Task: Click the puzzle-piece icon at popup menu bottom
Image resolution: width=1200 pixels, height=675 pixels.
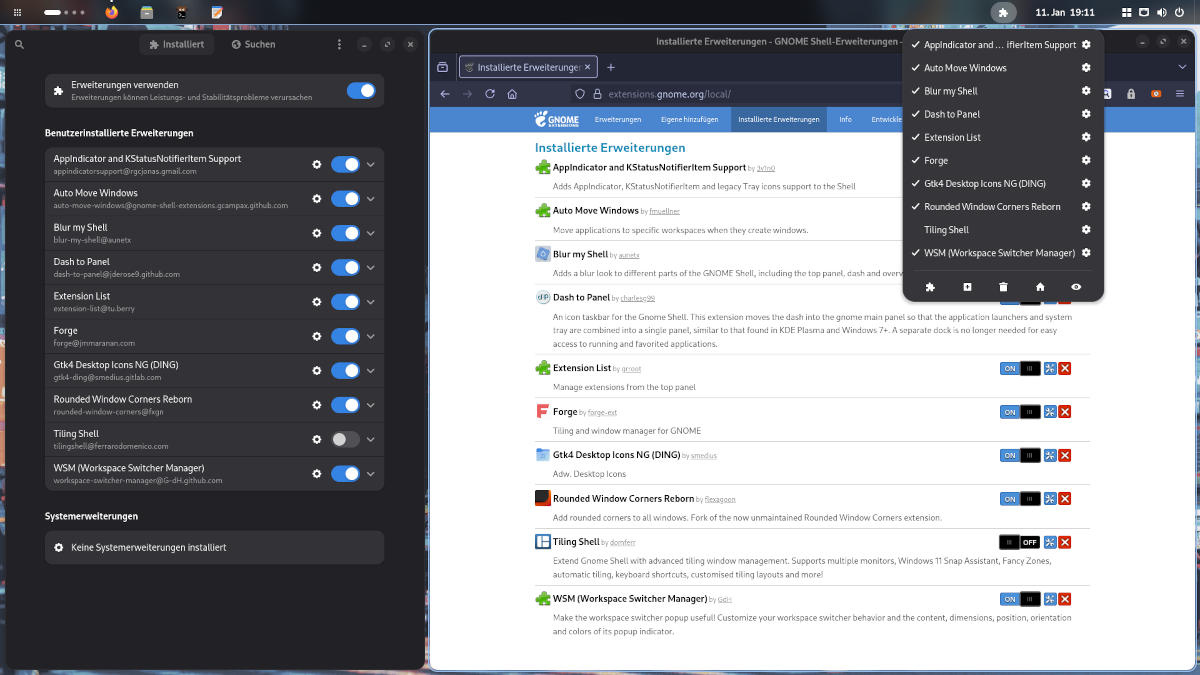Action: point(930,287)
